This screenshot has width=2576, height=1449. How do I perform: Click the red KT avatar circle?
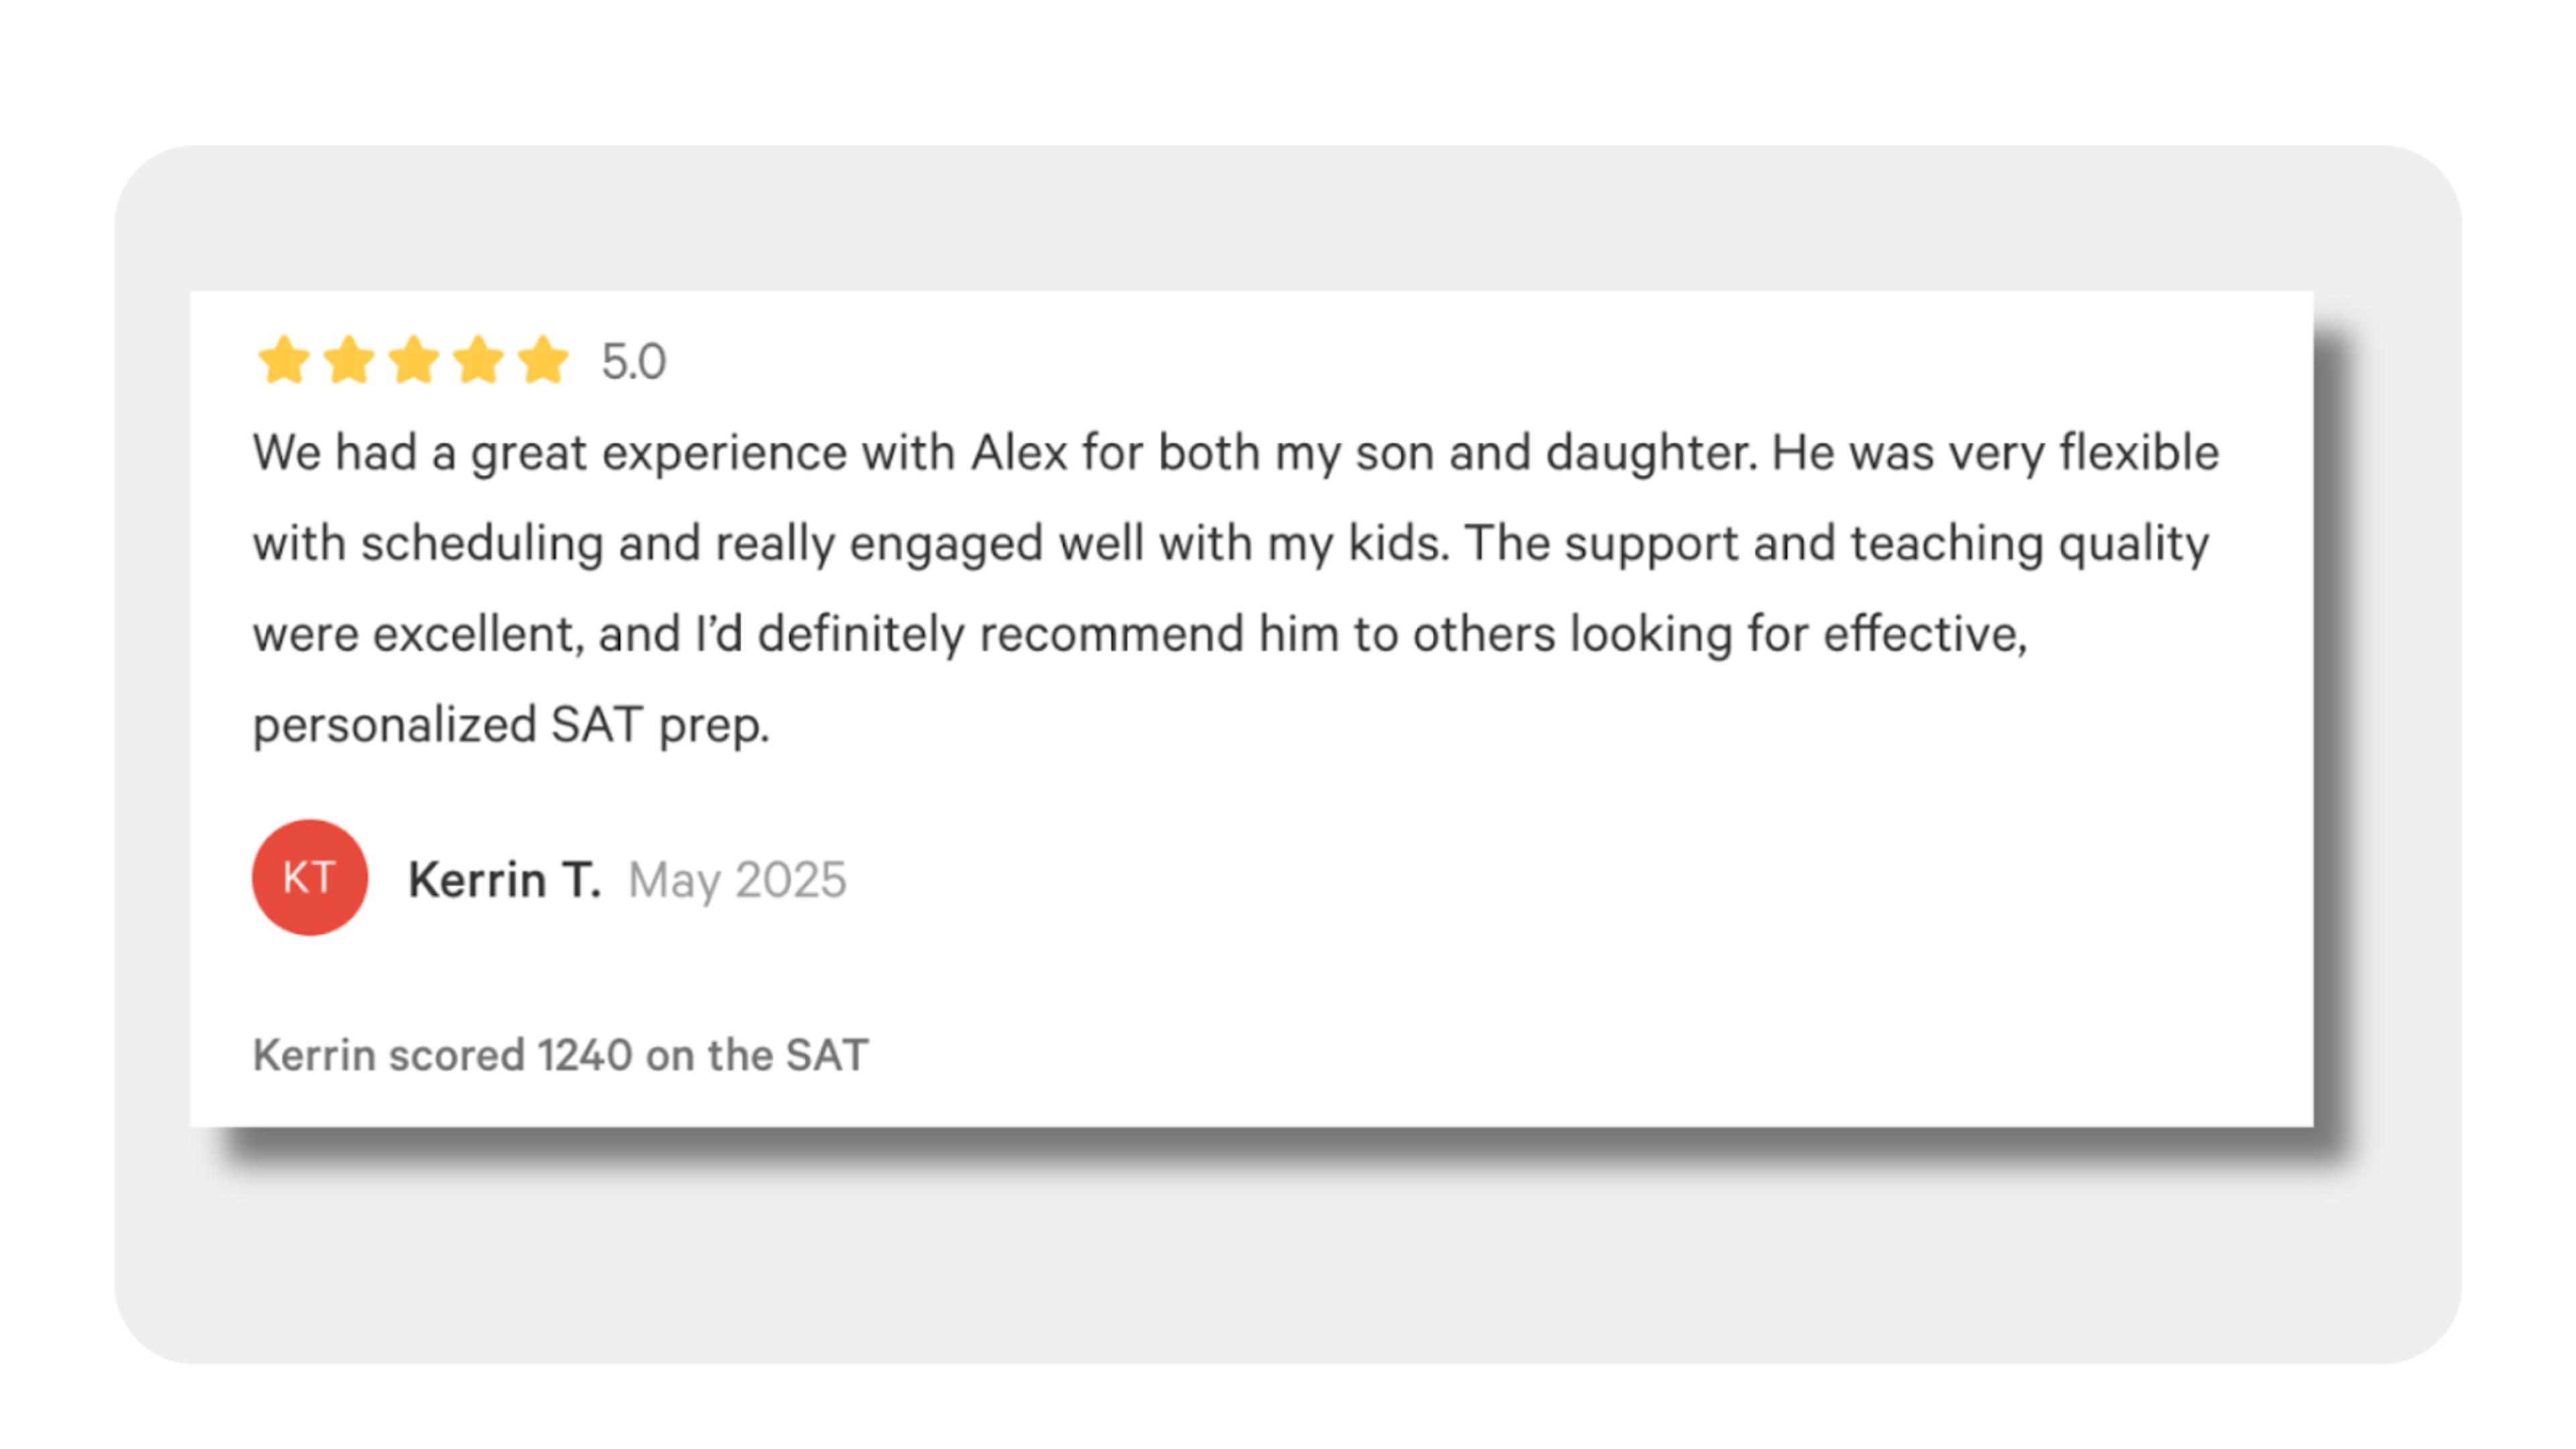[310, 878]
